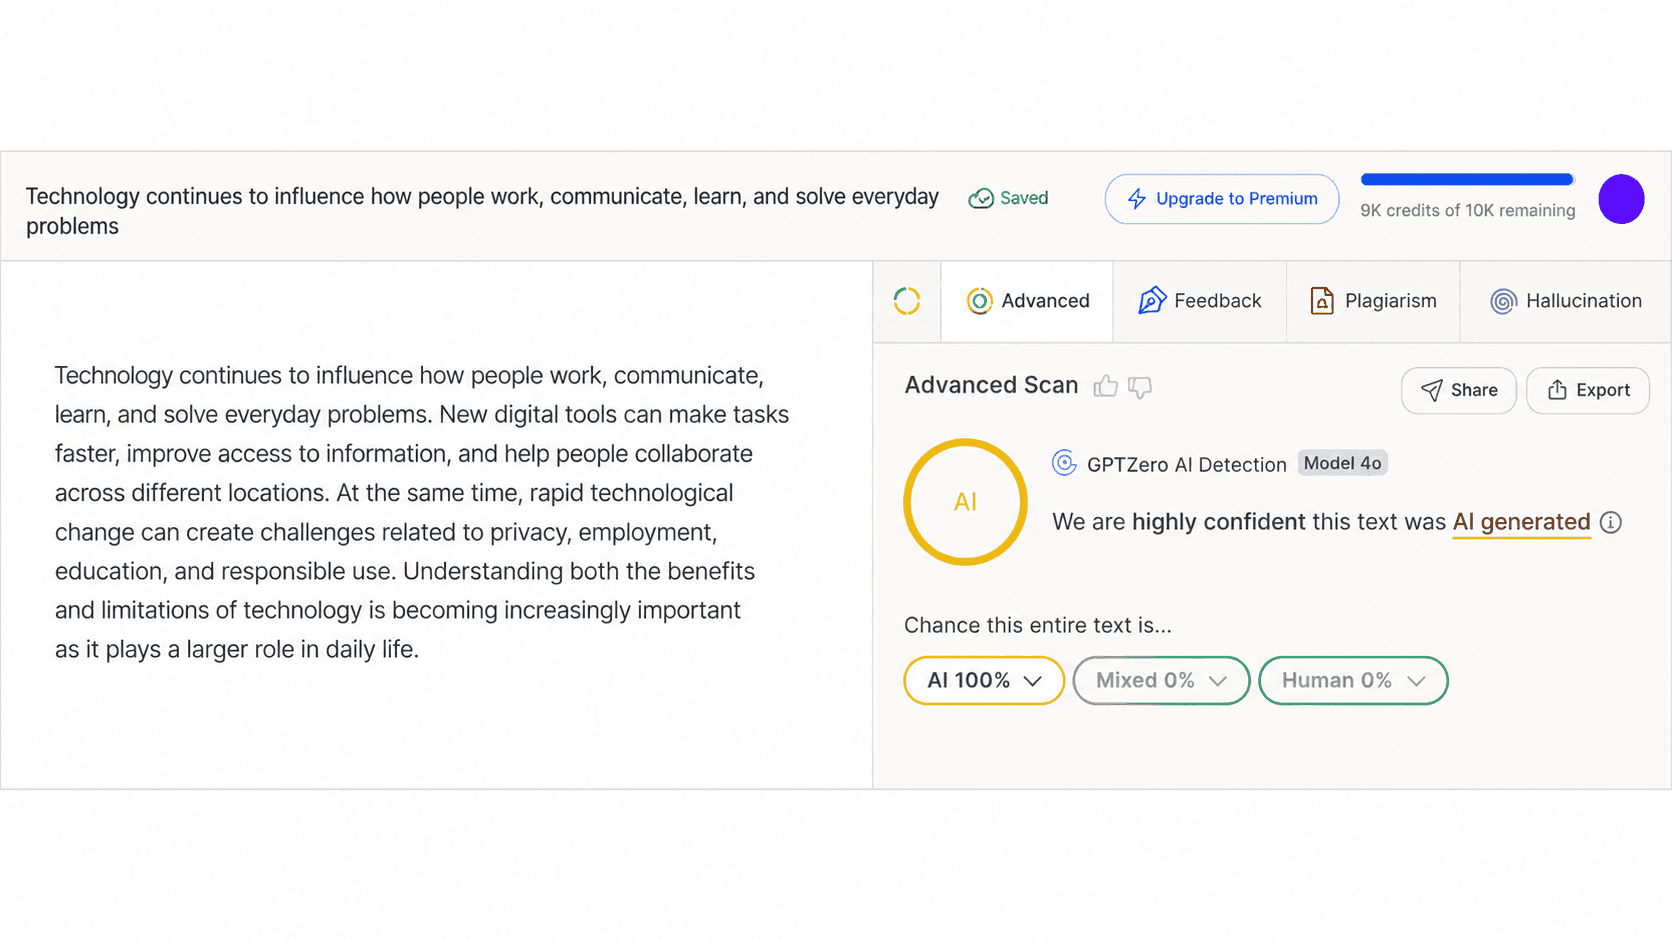The height and width of the screenshot is (941, 1672).
Task: Click the credits remaining progress bar
Action: 1467,180
